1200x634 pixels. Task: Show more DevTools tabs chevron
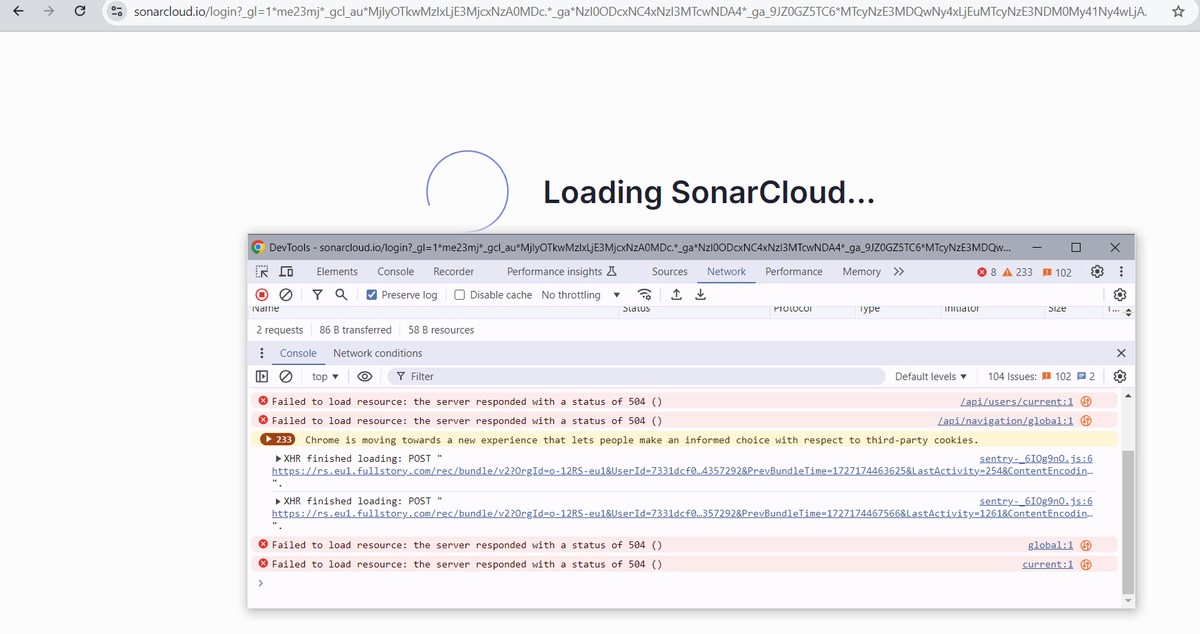[x=899, y=272]
